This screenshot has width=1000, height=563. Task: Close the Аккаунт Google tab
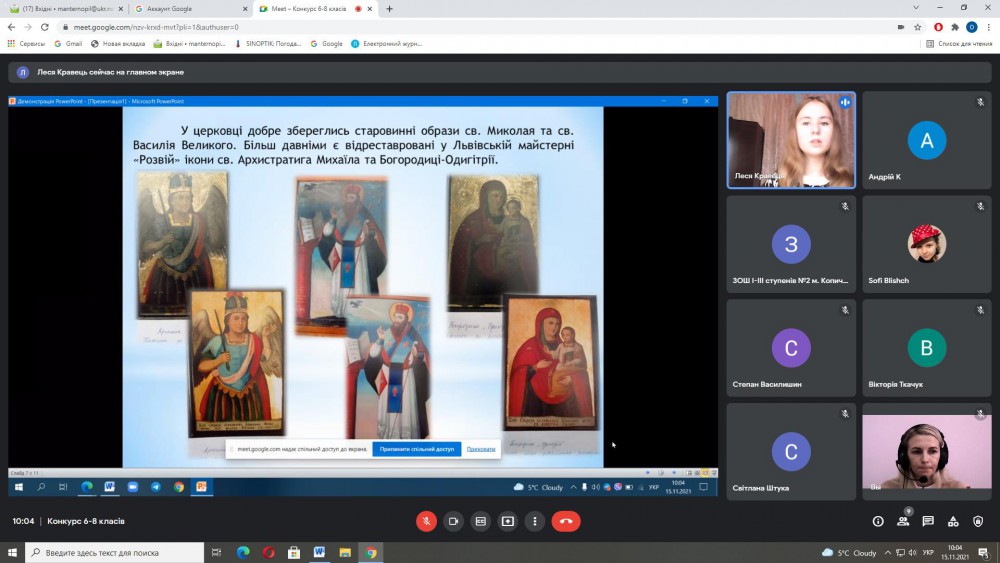pyautogui.click(x=245, y=9)
